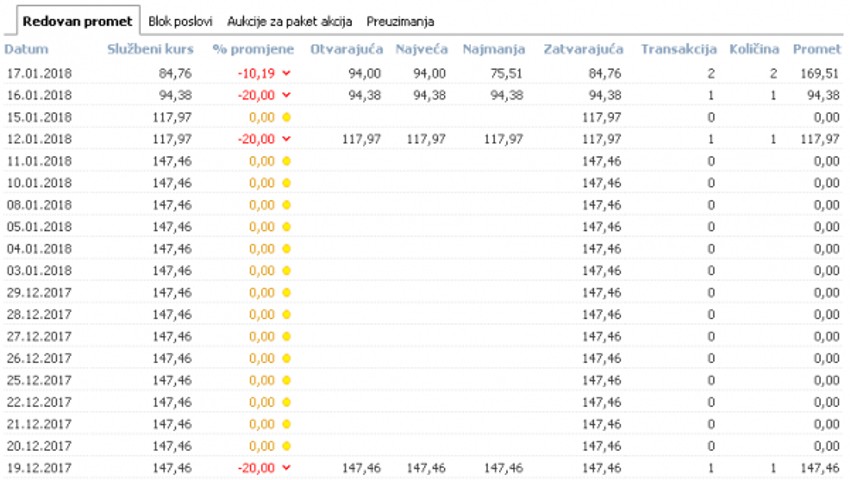Click red down arrow for 16.01.2018

tap(287, 95)
